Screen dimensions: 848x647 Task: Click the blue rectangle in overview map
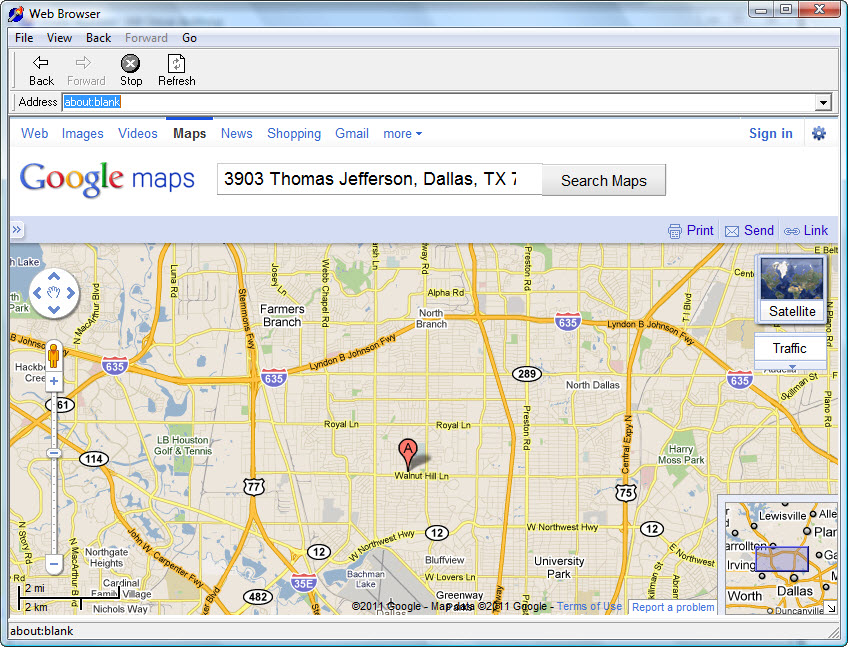(781, 559)
